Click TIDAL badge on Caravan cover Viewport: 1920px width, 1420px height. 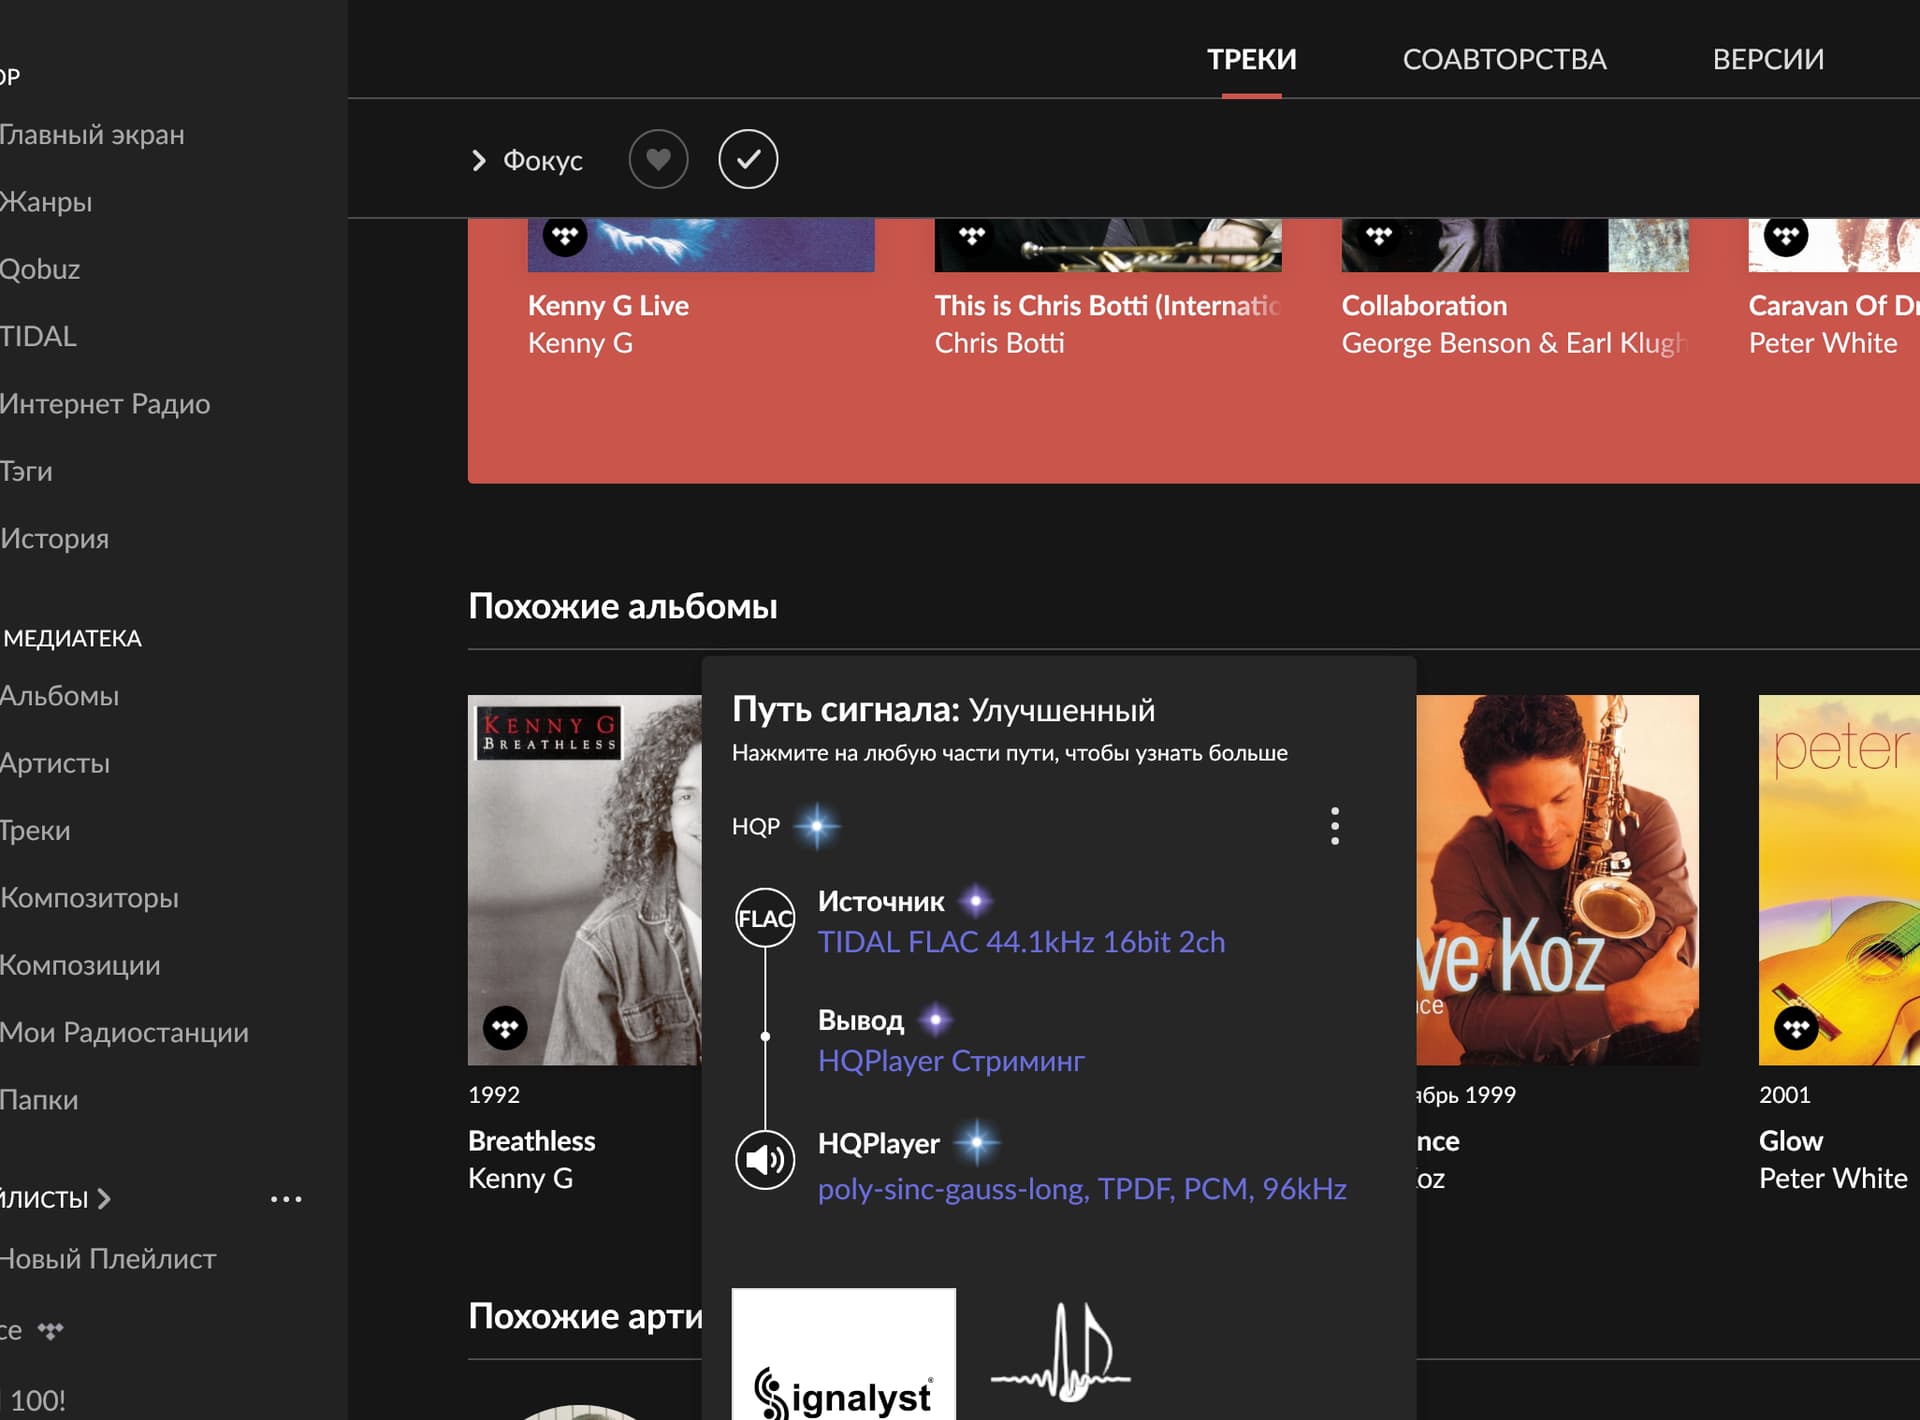click(1786, 236)
